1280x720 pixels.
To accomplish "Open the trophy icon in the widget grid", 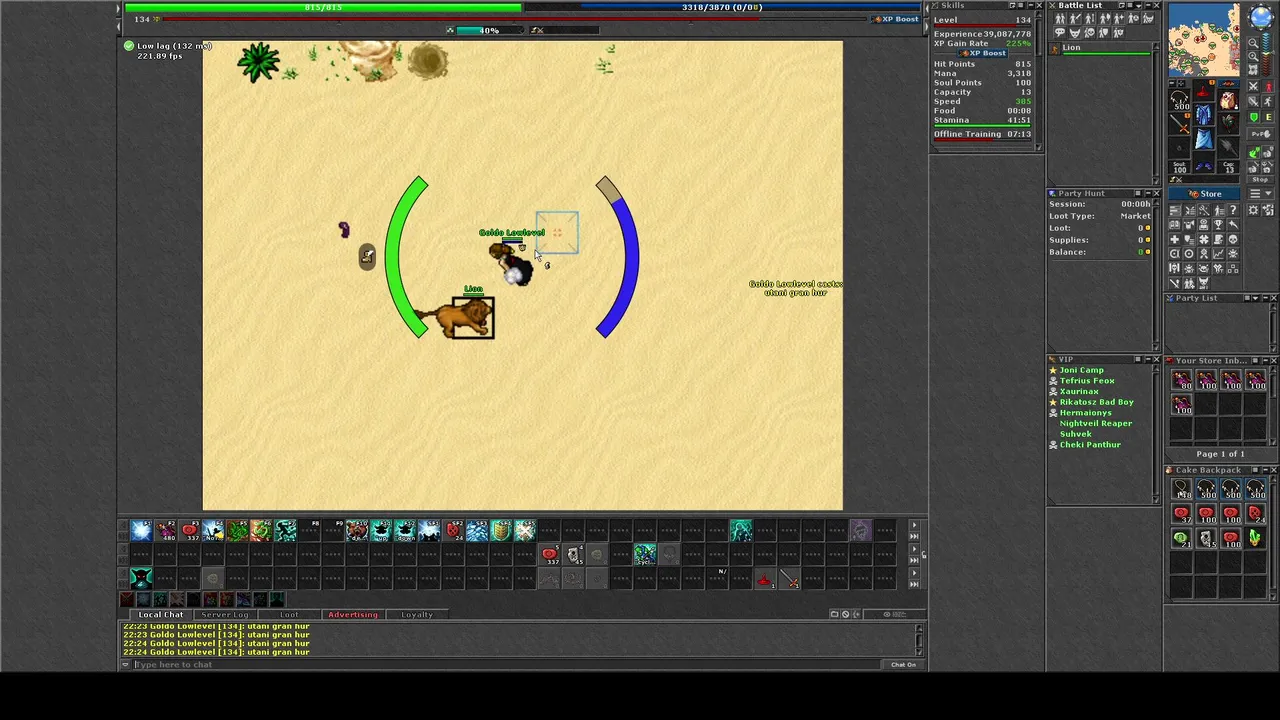I will coord(1218,225).
